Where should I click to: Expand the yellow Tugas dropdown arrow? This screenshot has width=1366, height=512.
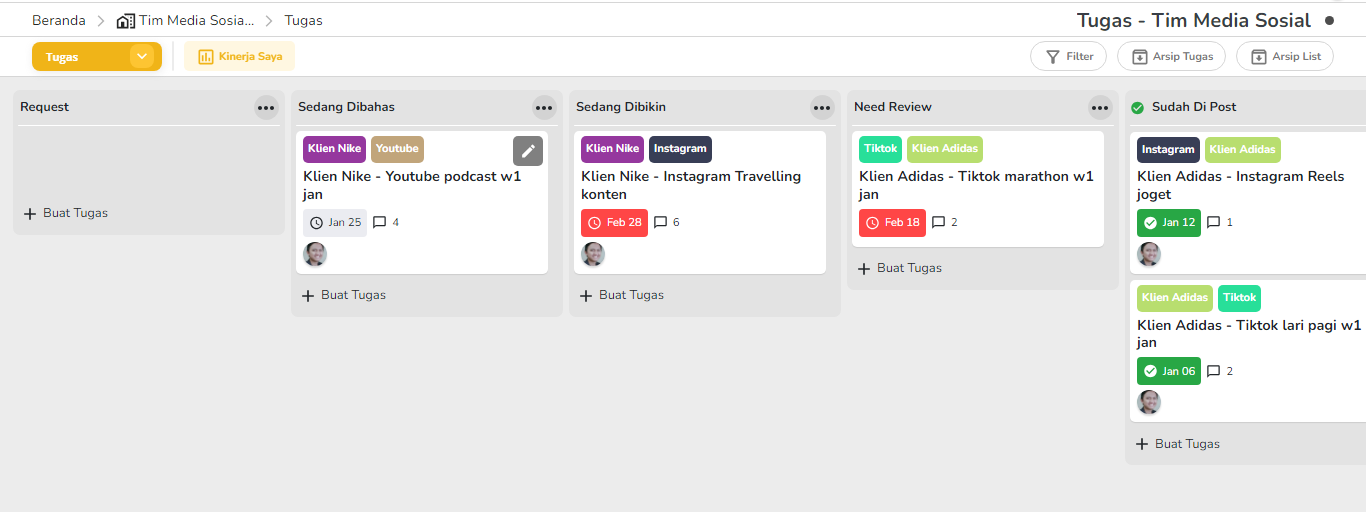pos(142,57)
